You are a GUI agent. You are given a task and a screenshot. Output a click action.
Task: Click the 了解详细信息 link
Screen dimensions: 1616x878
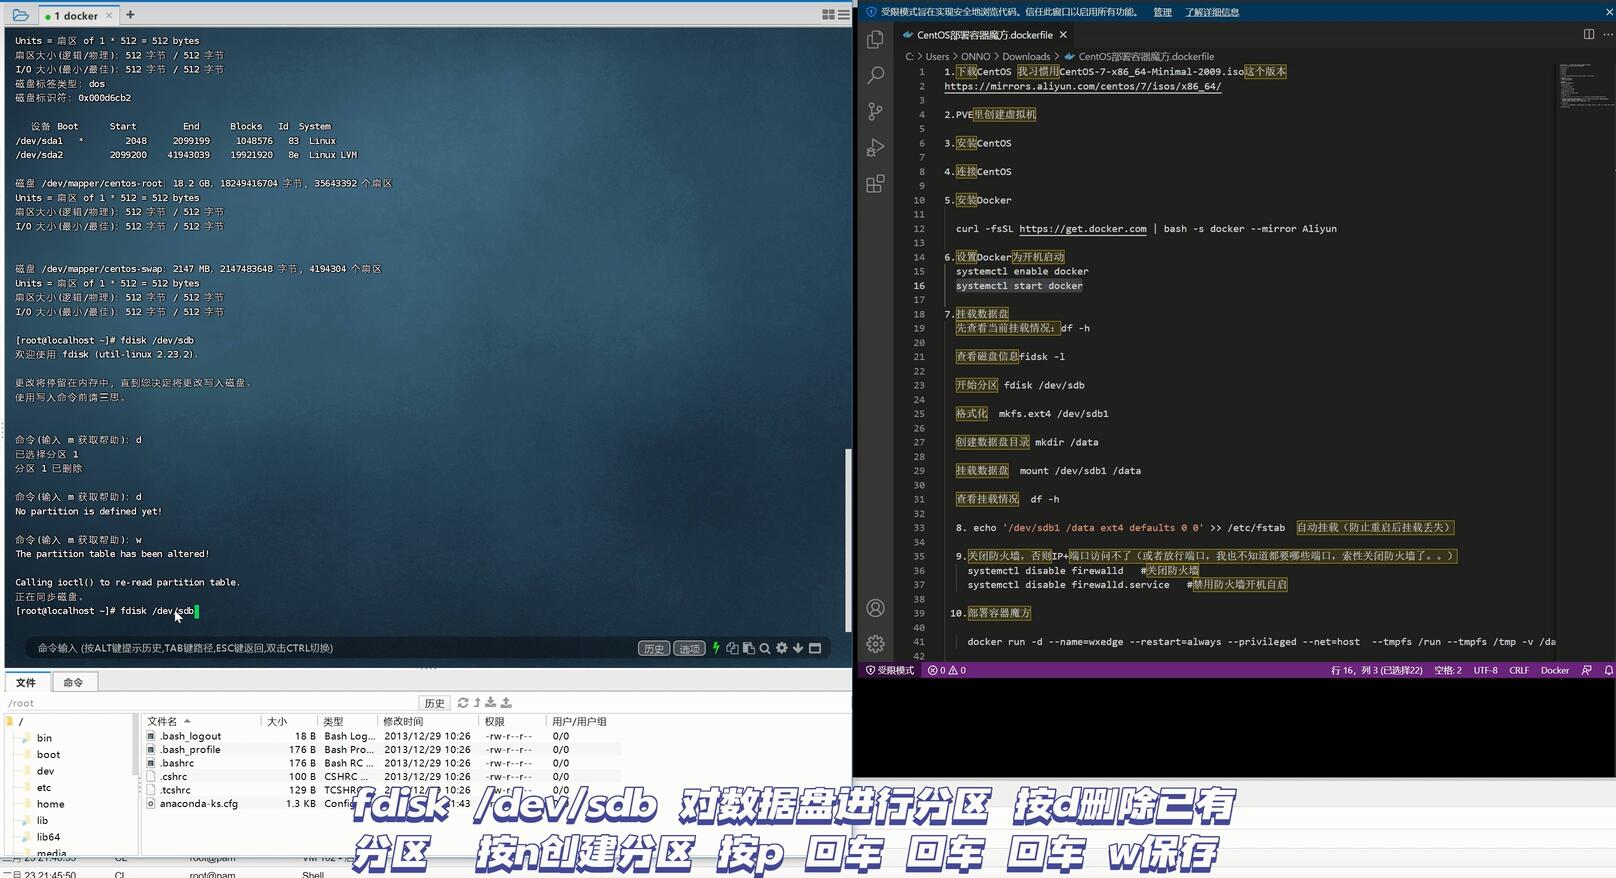coord(1212,12)
